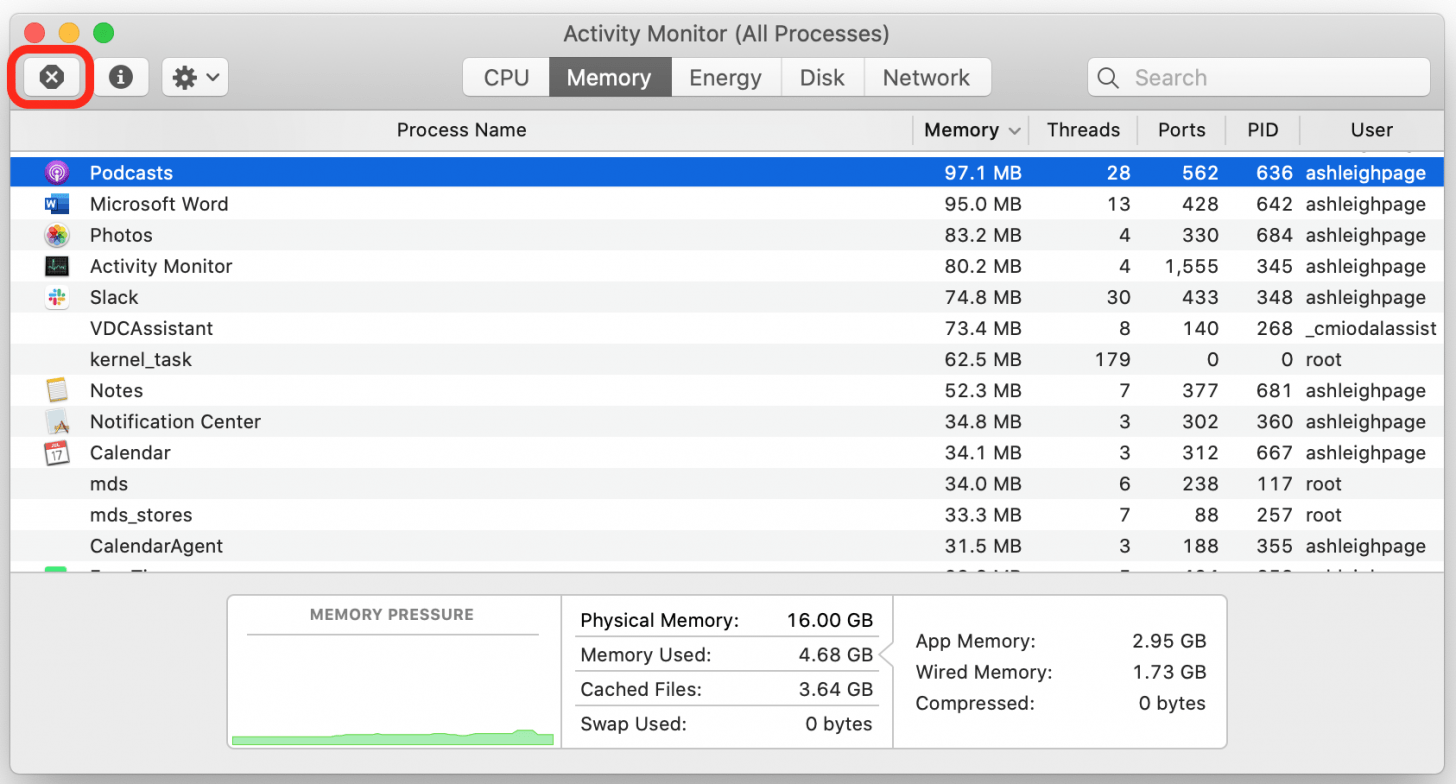1456x784 pixels.
Task: Switch to the CPU tab
Action: tap(506, 78)
